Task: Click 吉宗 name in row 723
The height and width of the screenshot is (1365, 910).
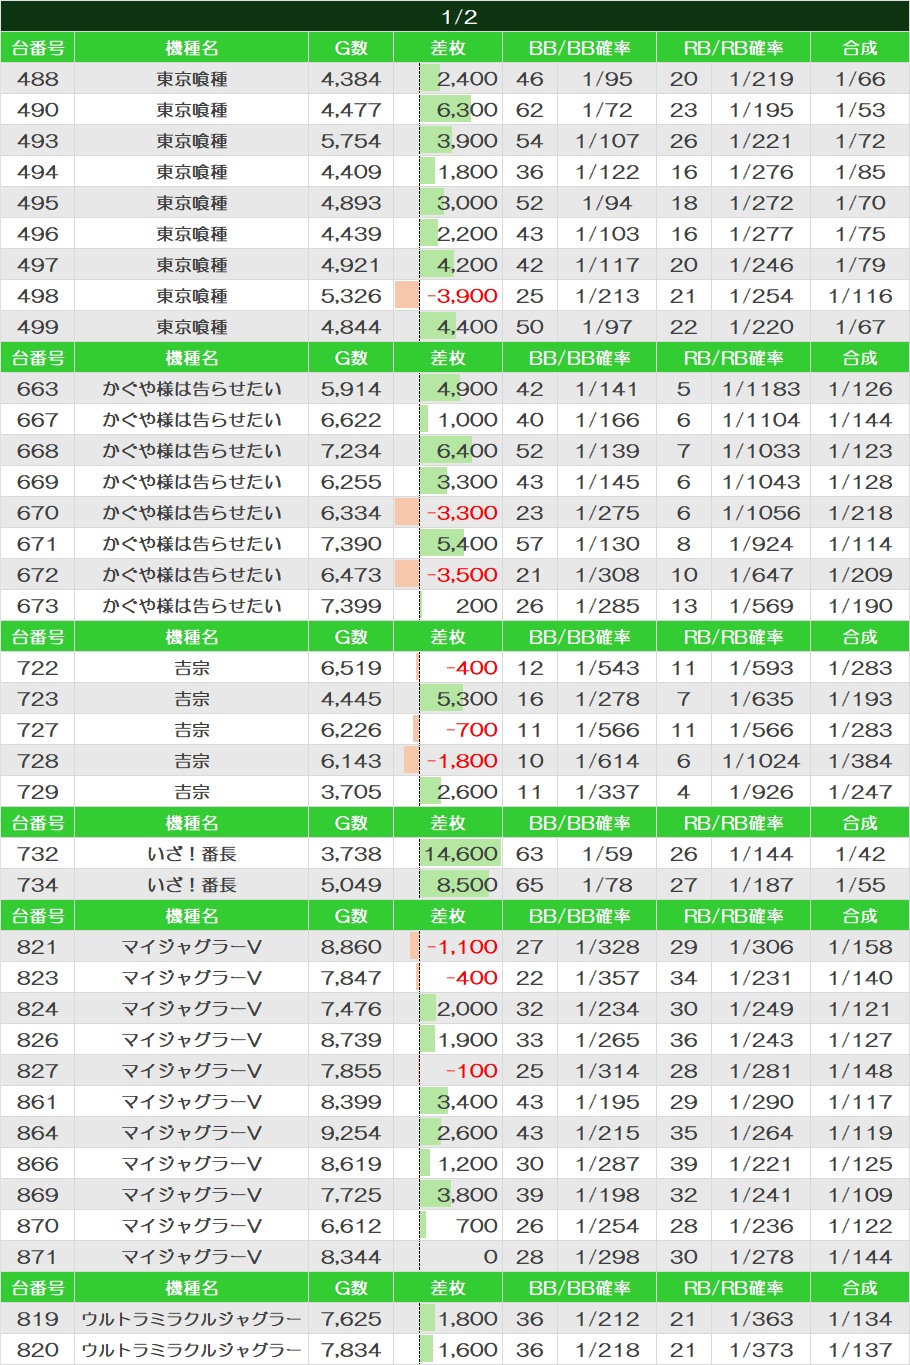Action: 192,699
